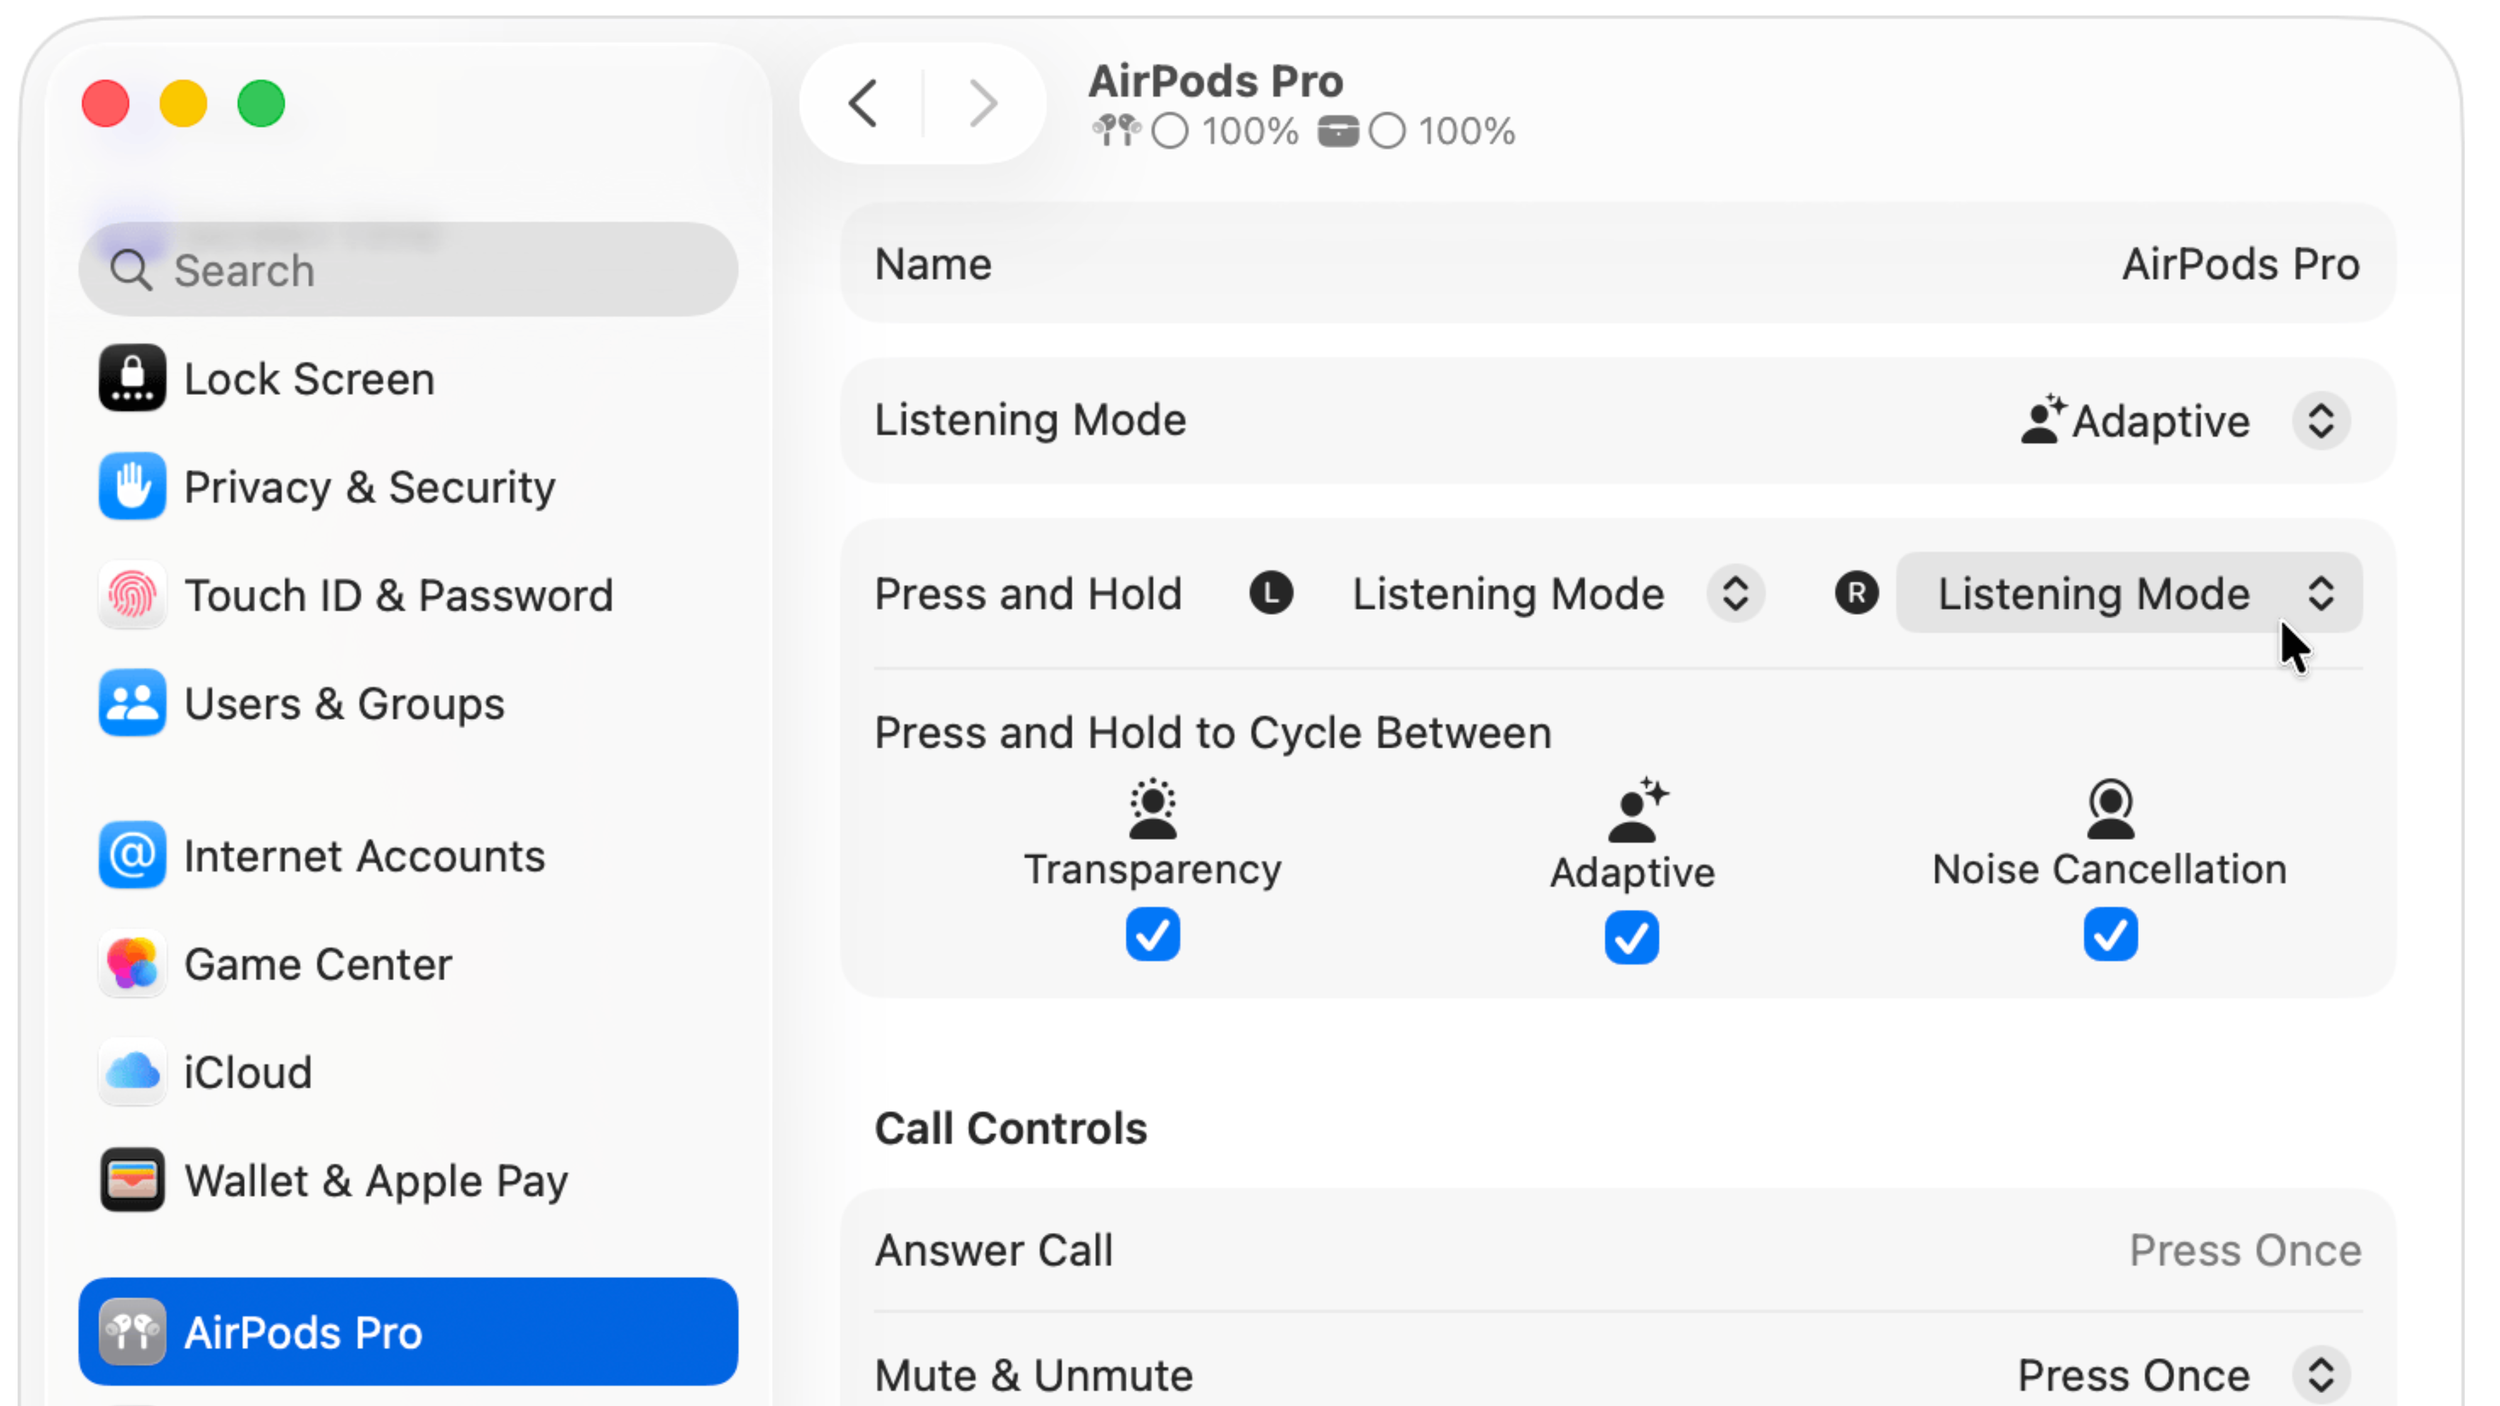
Task: Toggle the Adaptive checkbox
Action: pos(1631,937)
